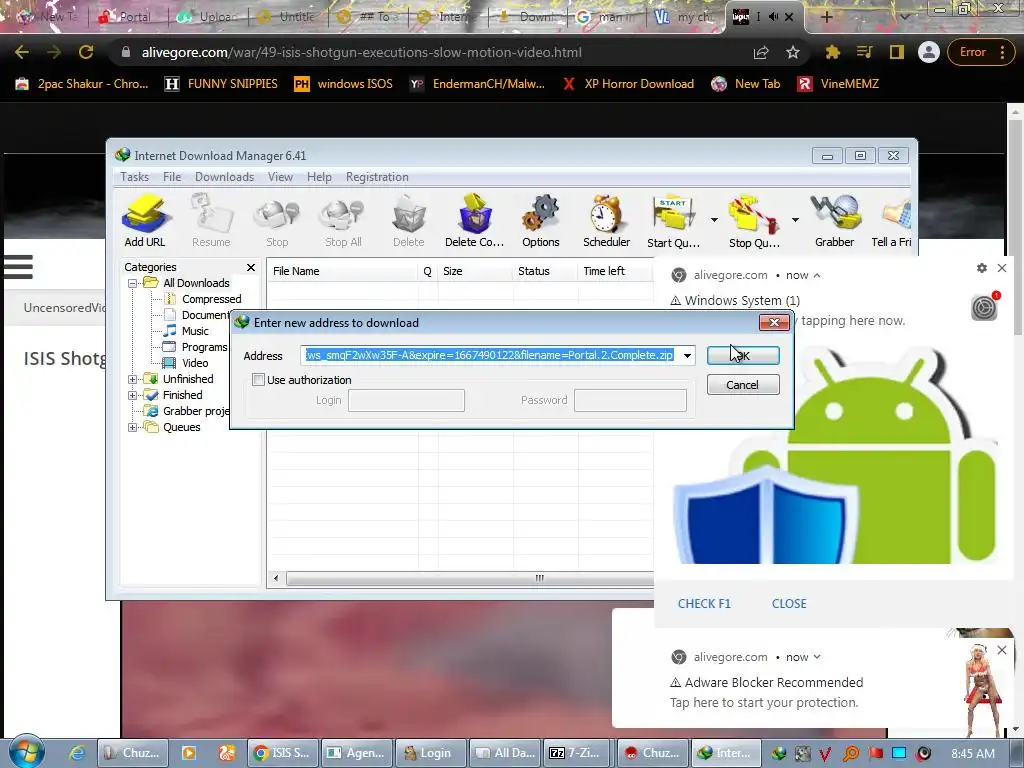Enable the Use authorization checkbox
Image resolution: width=1024 pixels, height=768 pixels.
[259, 379]
